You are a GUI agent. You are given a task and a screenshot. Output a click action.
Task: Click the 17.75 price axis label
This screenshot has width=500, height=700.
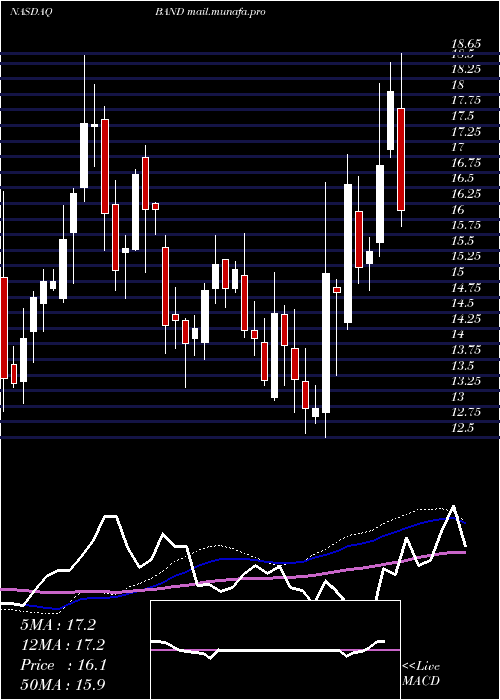click(466, 100)
